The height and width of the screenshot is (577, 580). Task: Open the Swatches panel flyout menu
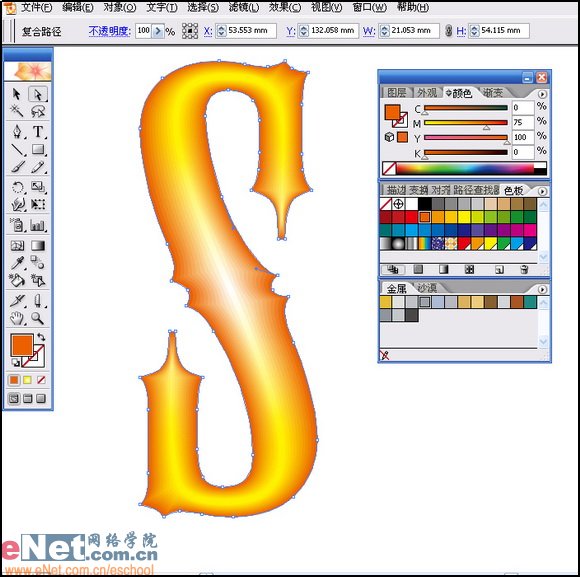point(542,191)
